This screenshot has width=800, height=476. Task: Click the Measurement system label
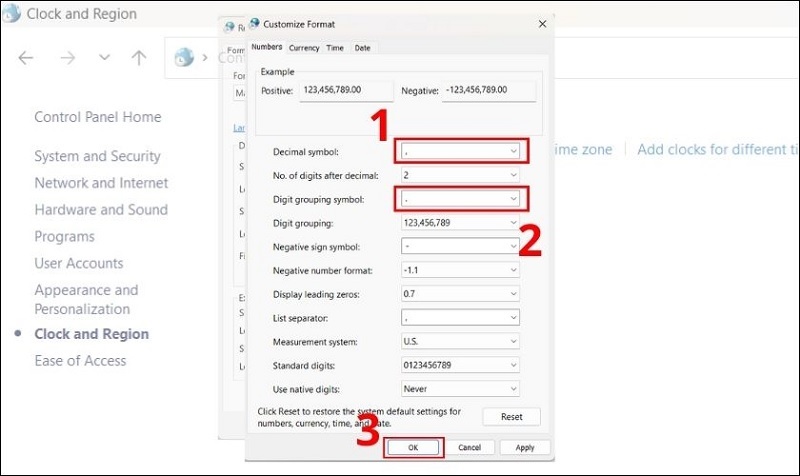(x=315, y=342)
